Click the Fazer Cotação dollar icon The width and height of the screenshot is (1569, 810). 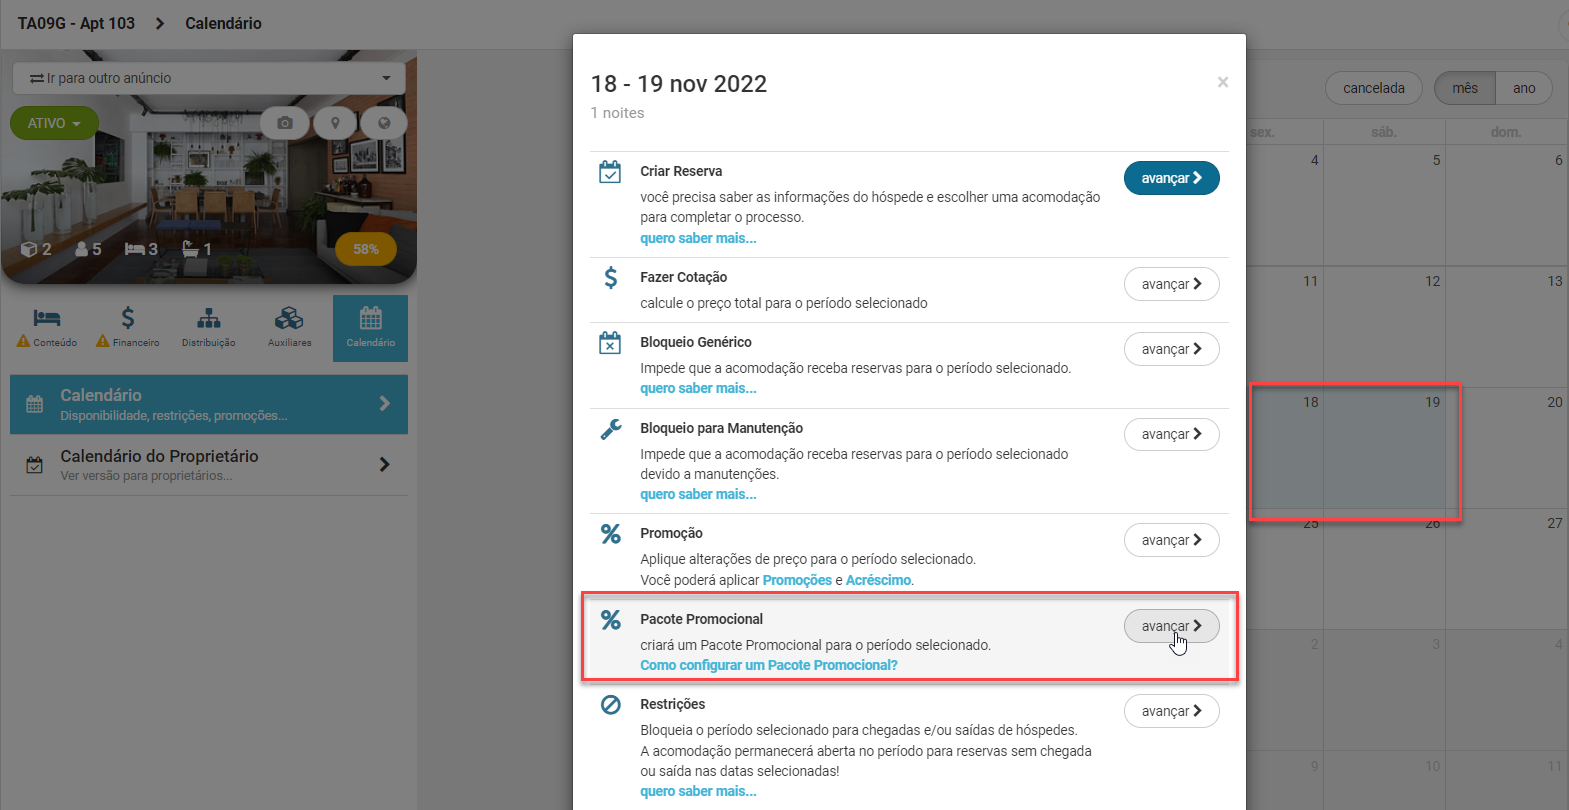(x=610, y=277)
